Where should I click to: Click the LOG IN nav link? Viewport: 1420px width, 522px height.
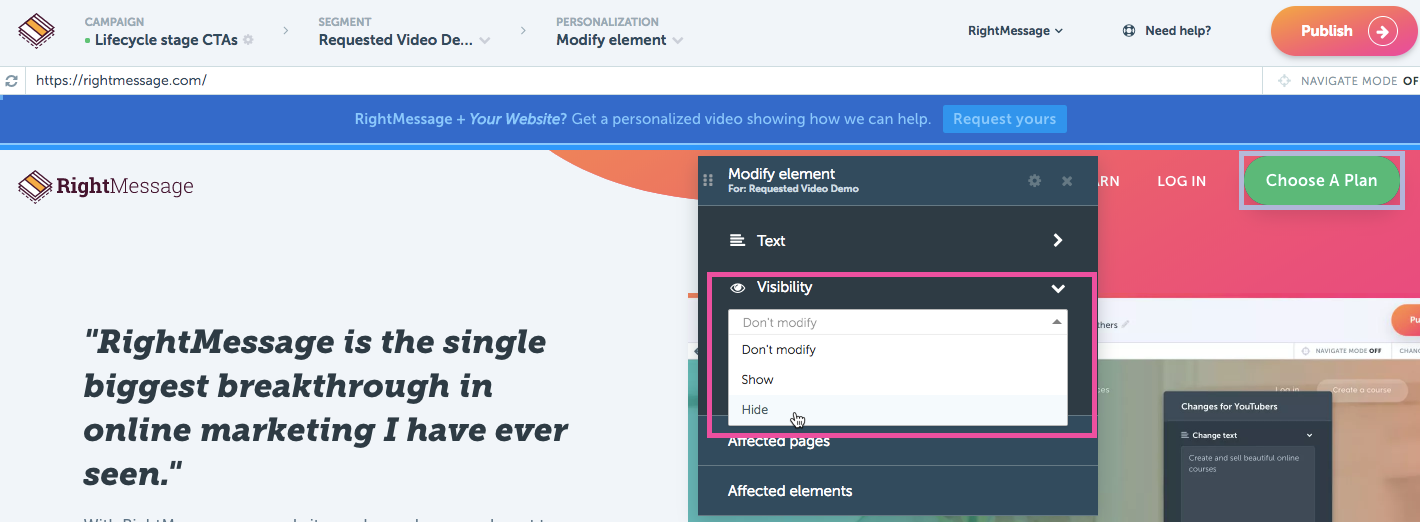click(x=1181, y=181)
